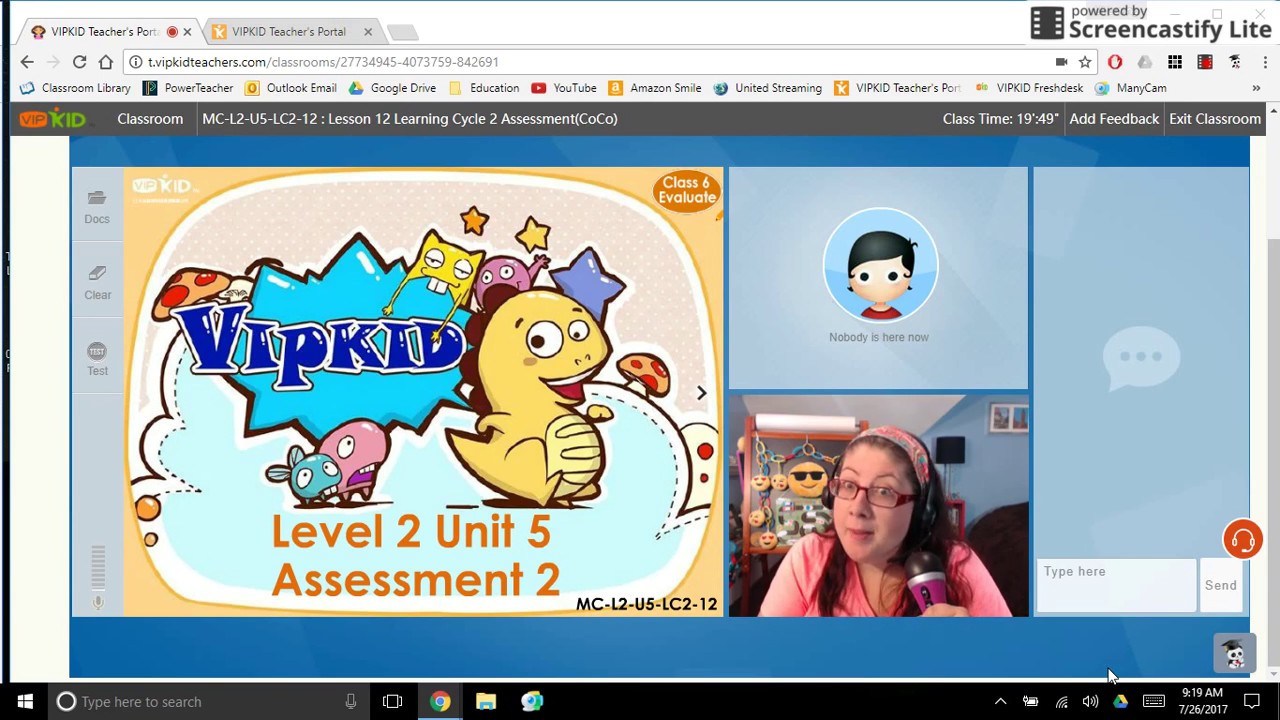1280x720 pixels.
Task: Close the second VIPKID tab
Action: [x=367, y=32]
